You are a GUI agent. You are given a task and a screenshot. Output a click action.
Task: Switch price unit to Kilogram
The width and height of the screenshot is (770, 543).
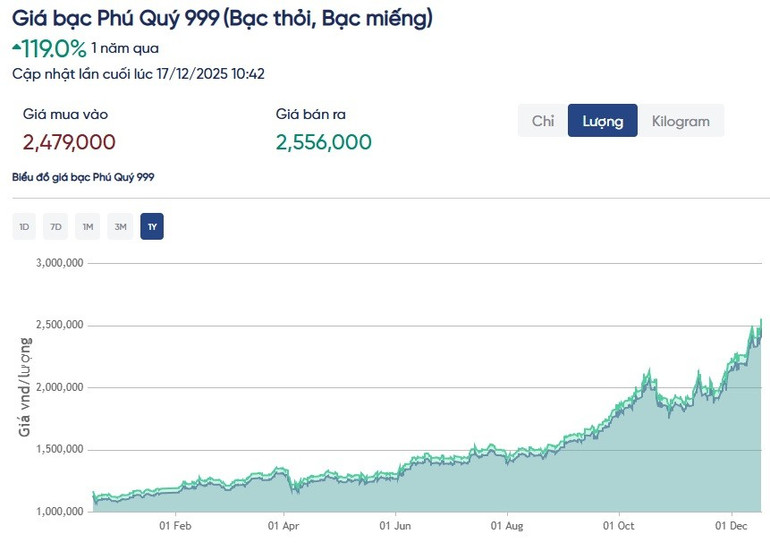coord(680,121)
